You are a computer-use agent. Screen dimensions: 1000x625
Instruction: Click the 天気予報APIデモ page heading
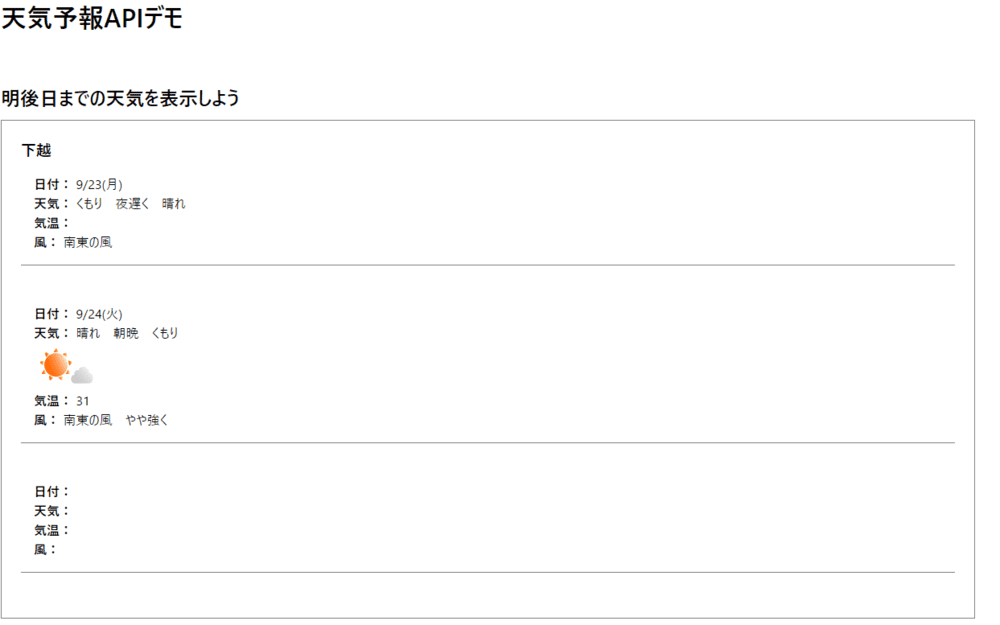(x=92, y=18)
